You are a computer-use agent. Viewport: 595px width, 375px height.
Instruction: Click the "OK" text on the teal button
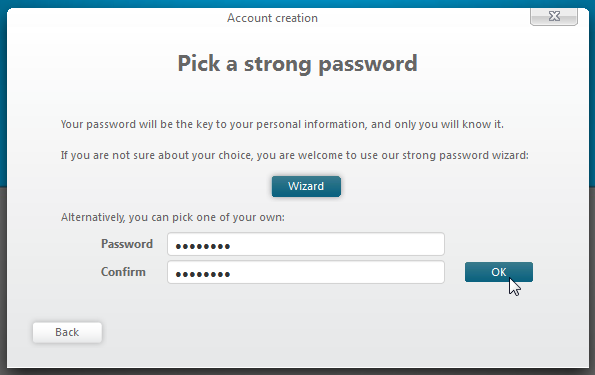(499, 272)
